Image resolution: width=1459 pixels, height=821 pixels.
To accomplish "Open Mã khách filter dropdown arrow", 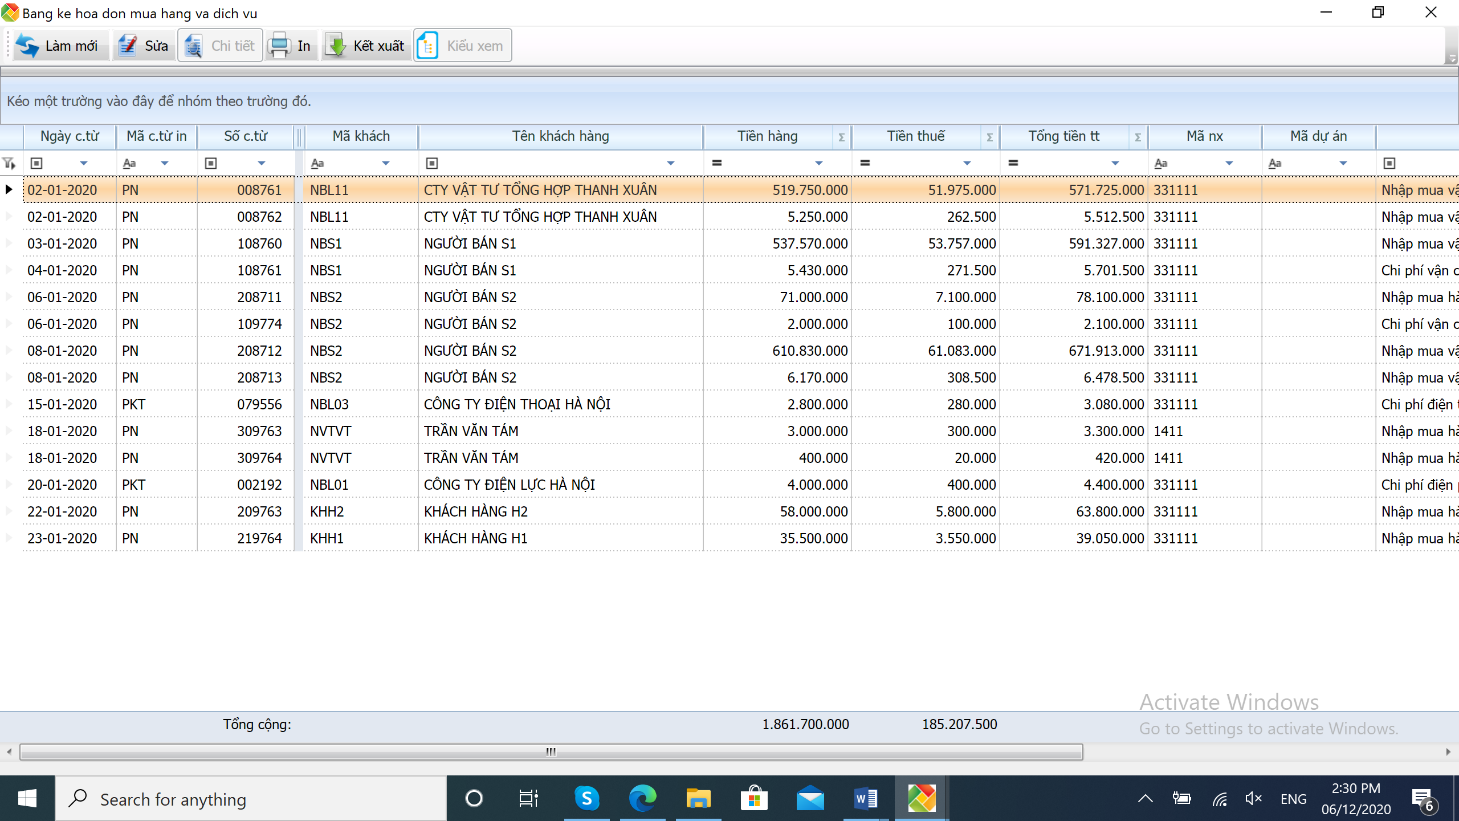I will click(386, 163).
